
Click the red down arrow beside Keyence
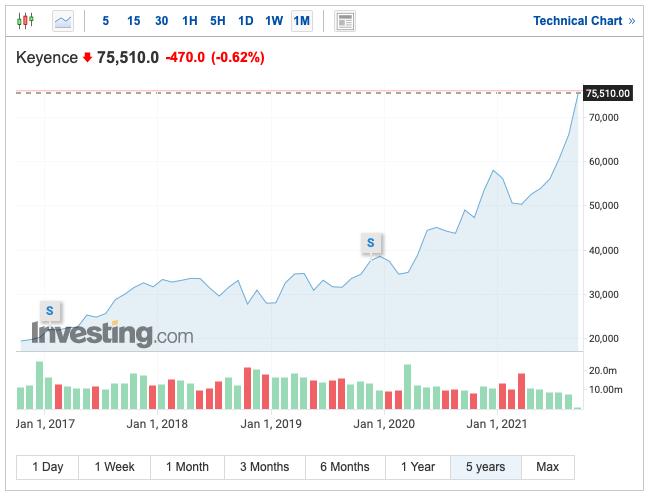87,58
